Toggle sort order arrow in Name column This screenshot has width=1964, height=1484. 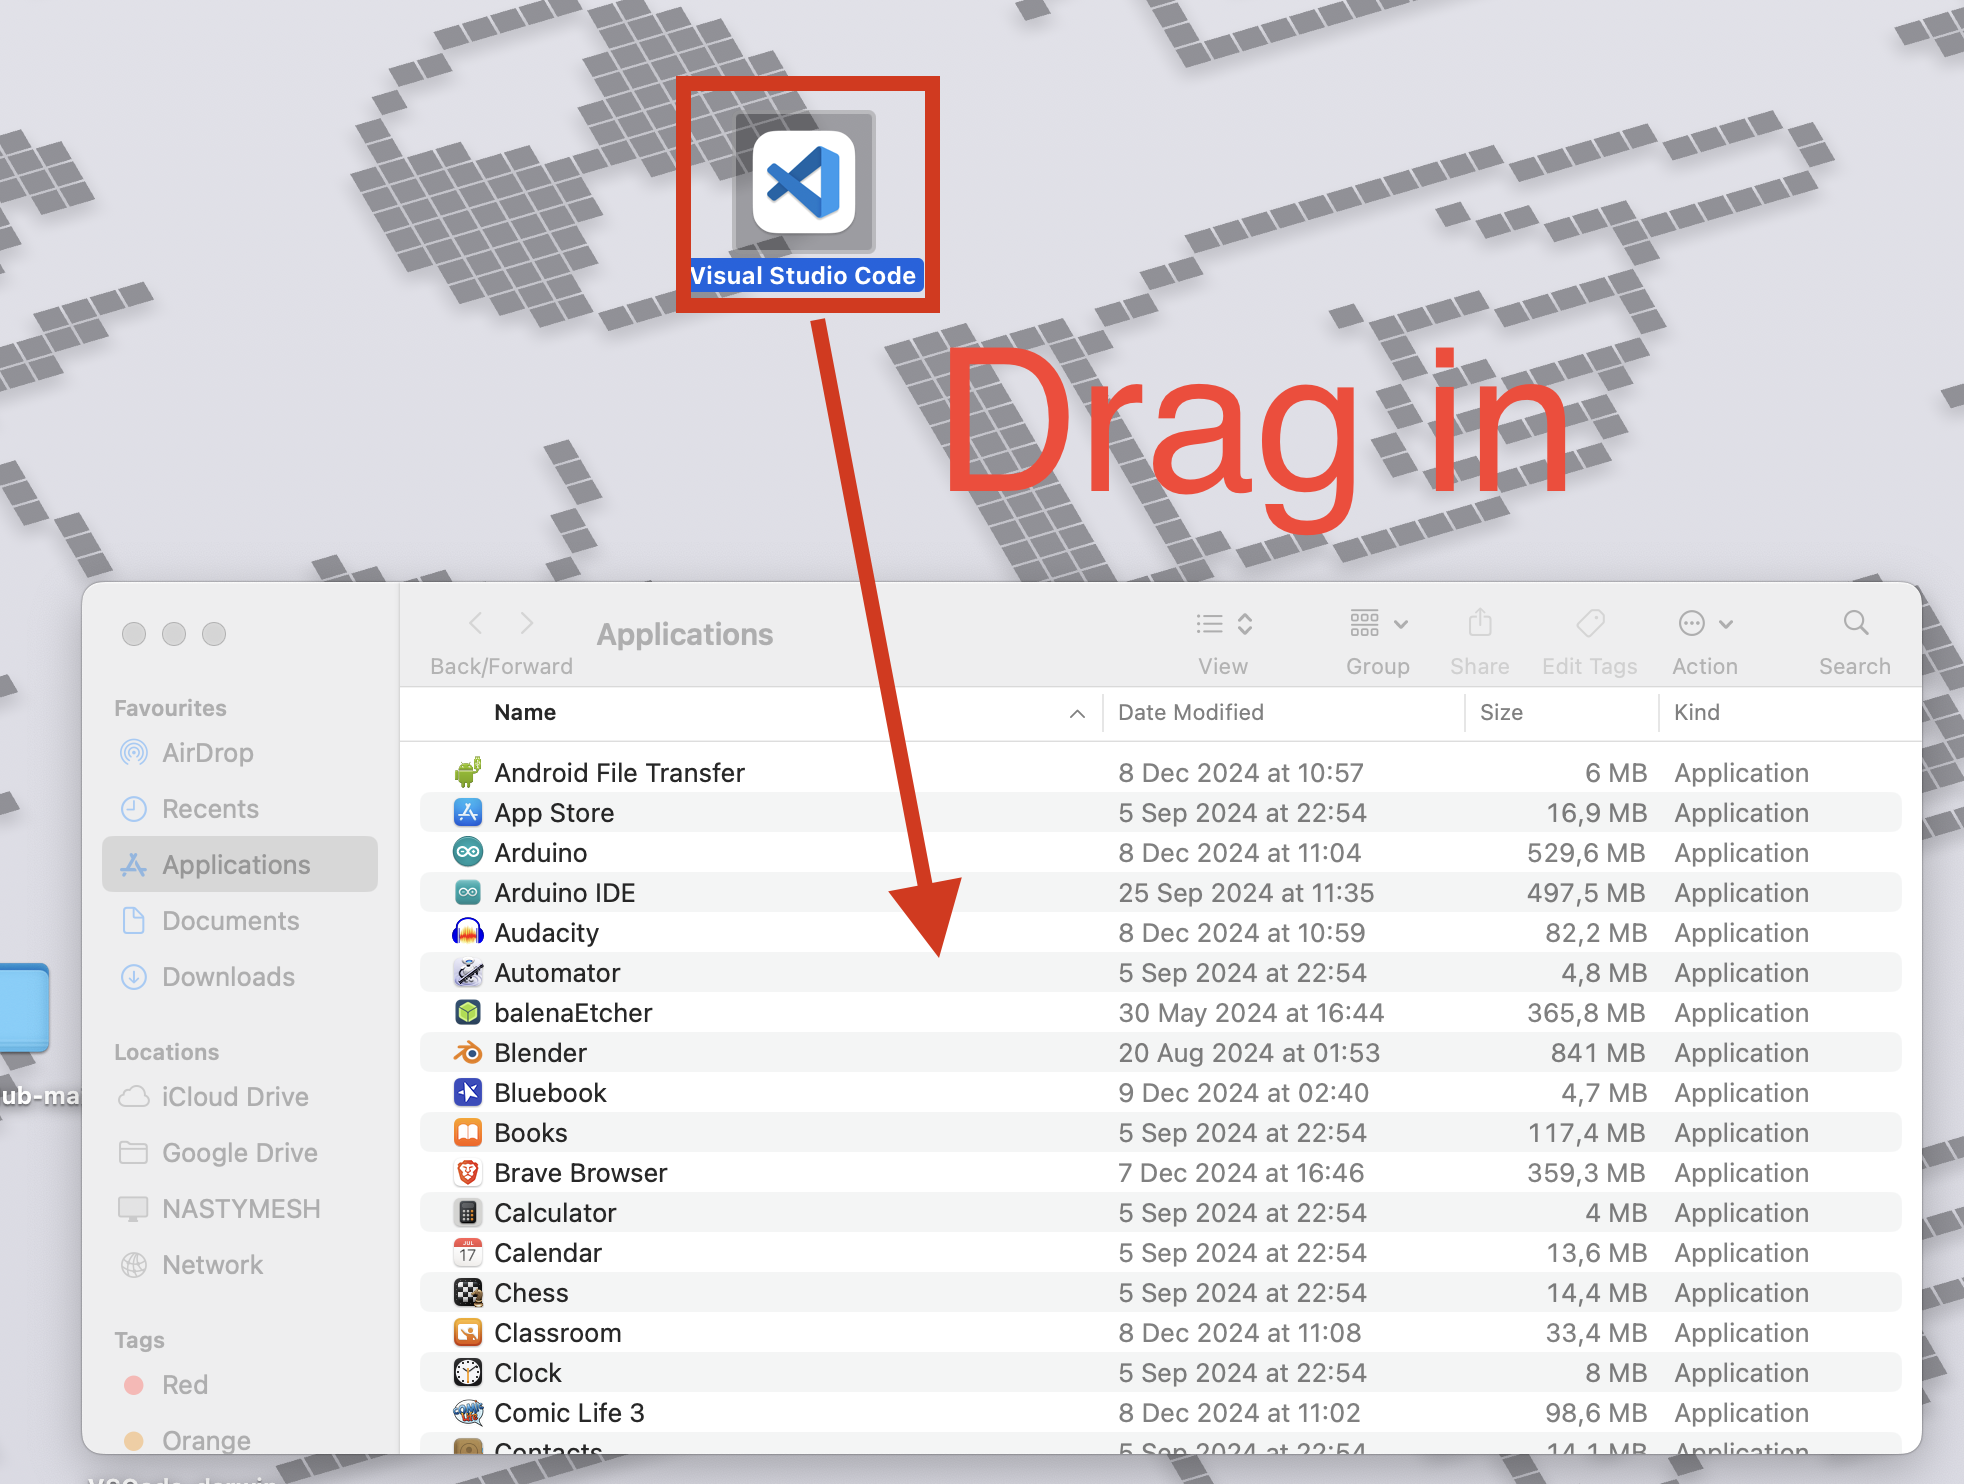(1077, 713)
